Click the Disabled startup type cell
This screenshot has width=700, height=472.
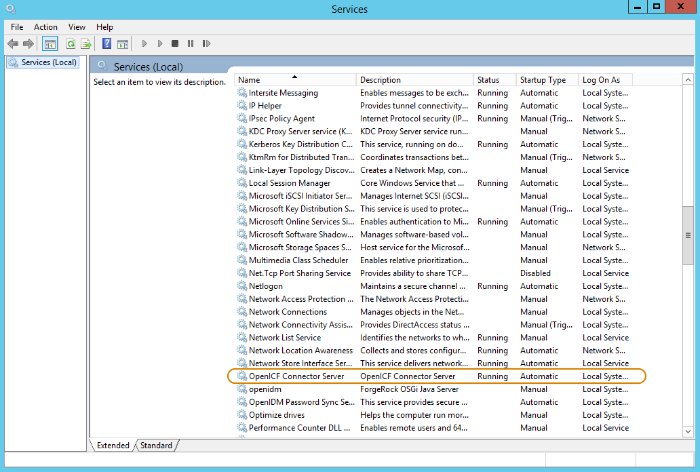(x=535, y=273)
